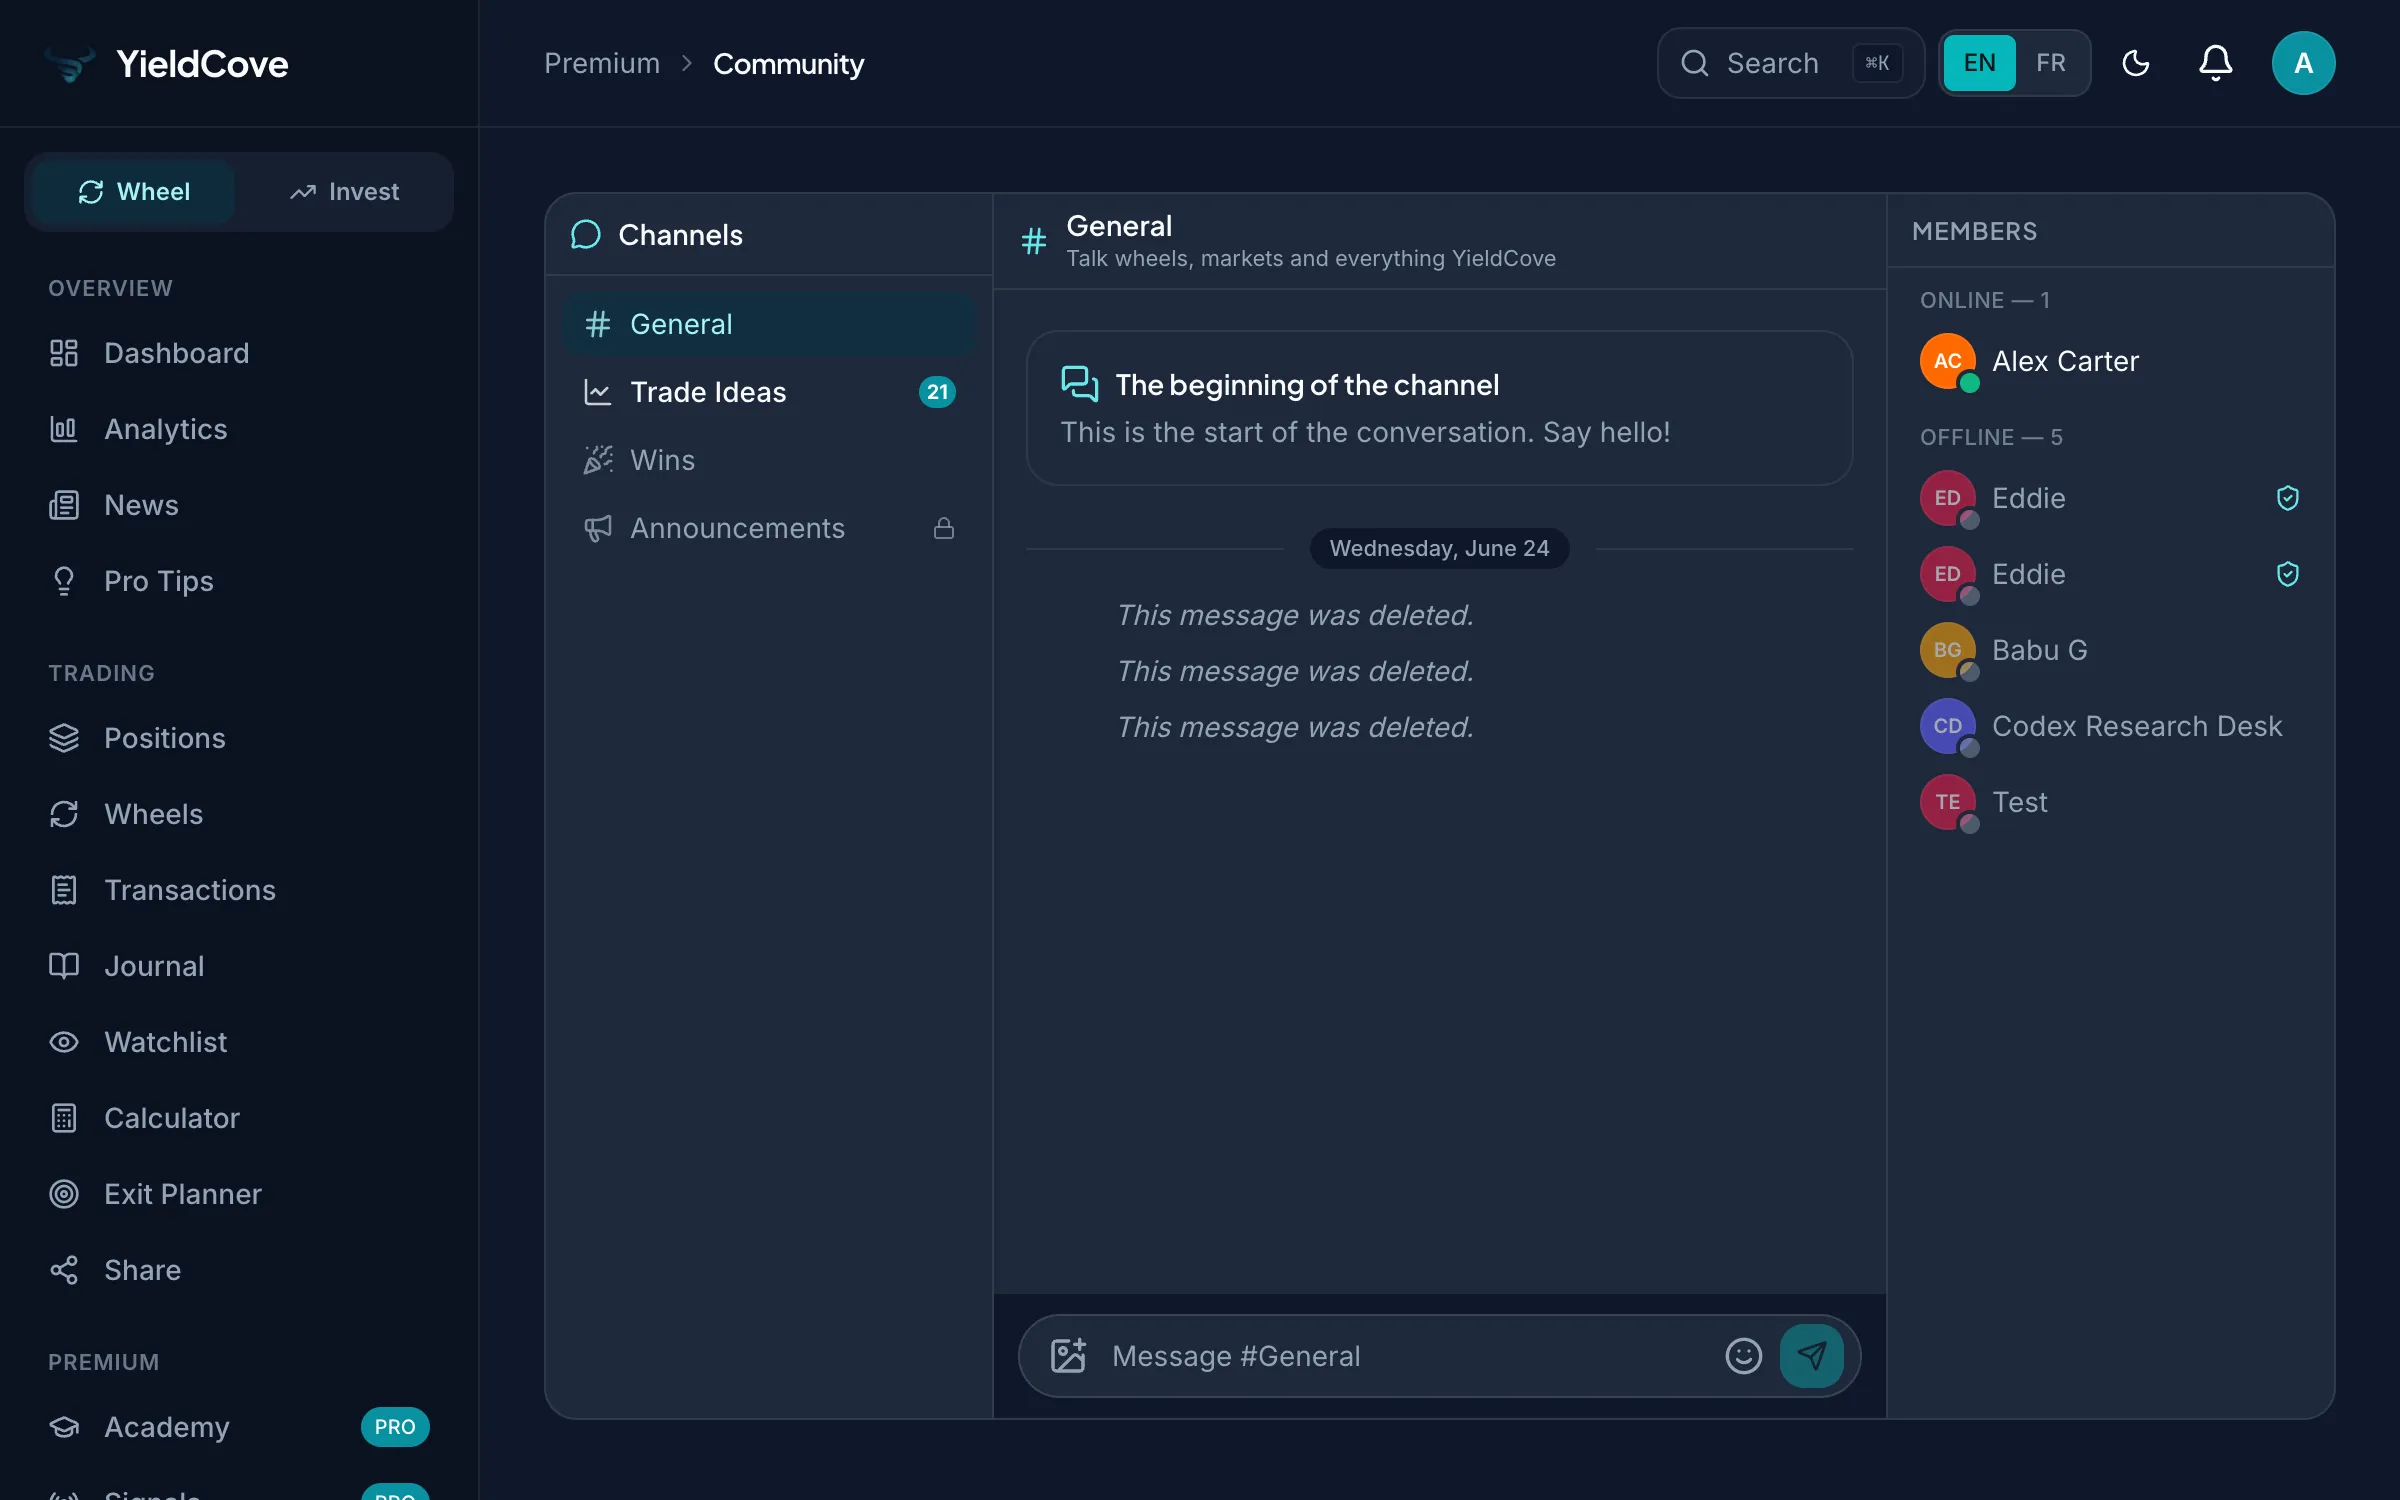Open the Trade Ideas channel

click(770, 392)
